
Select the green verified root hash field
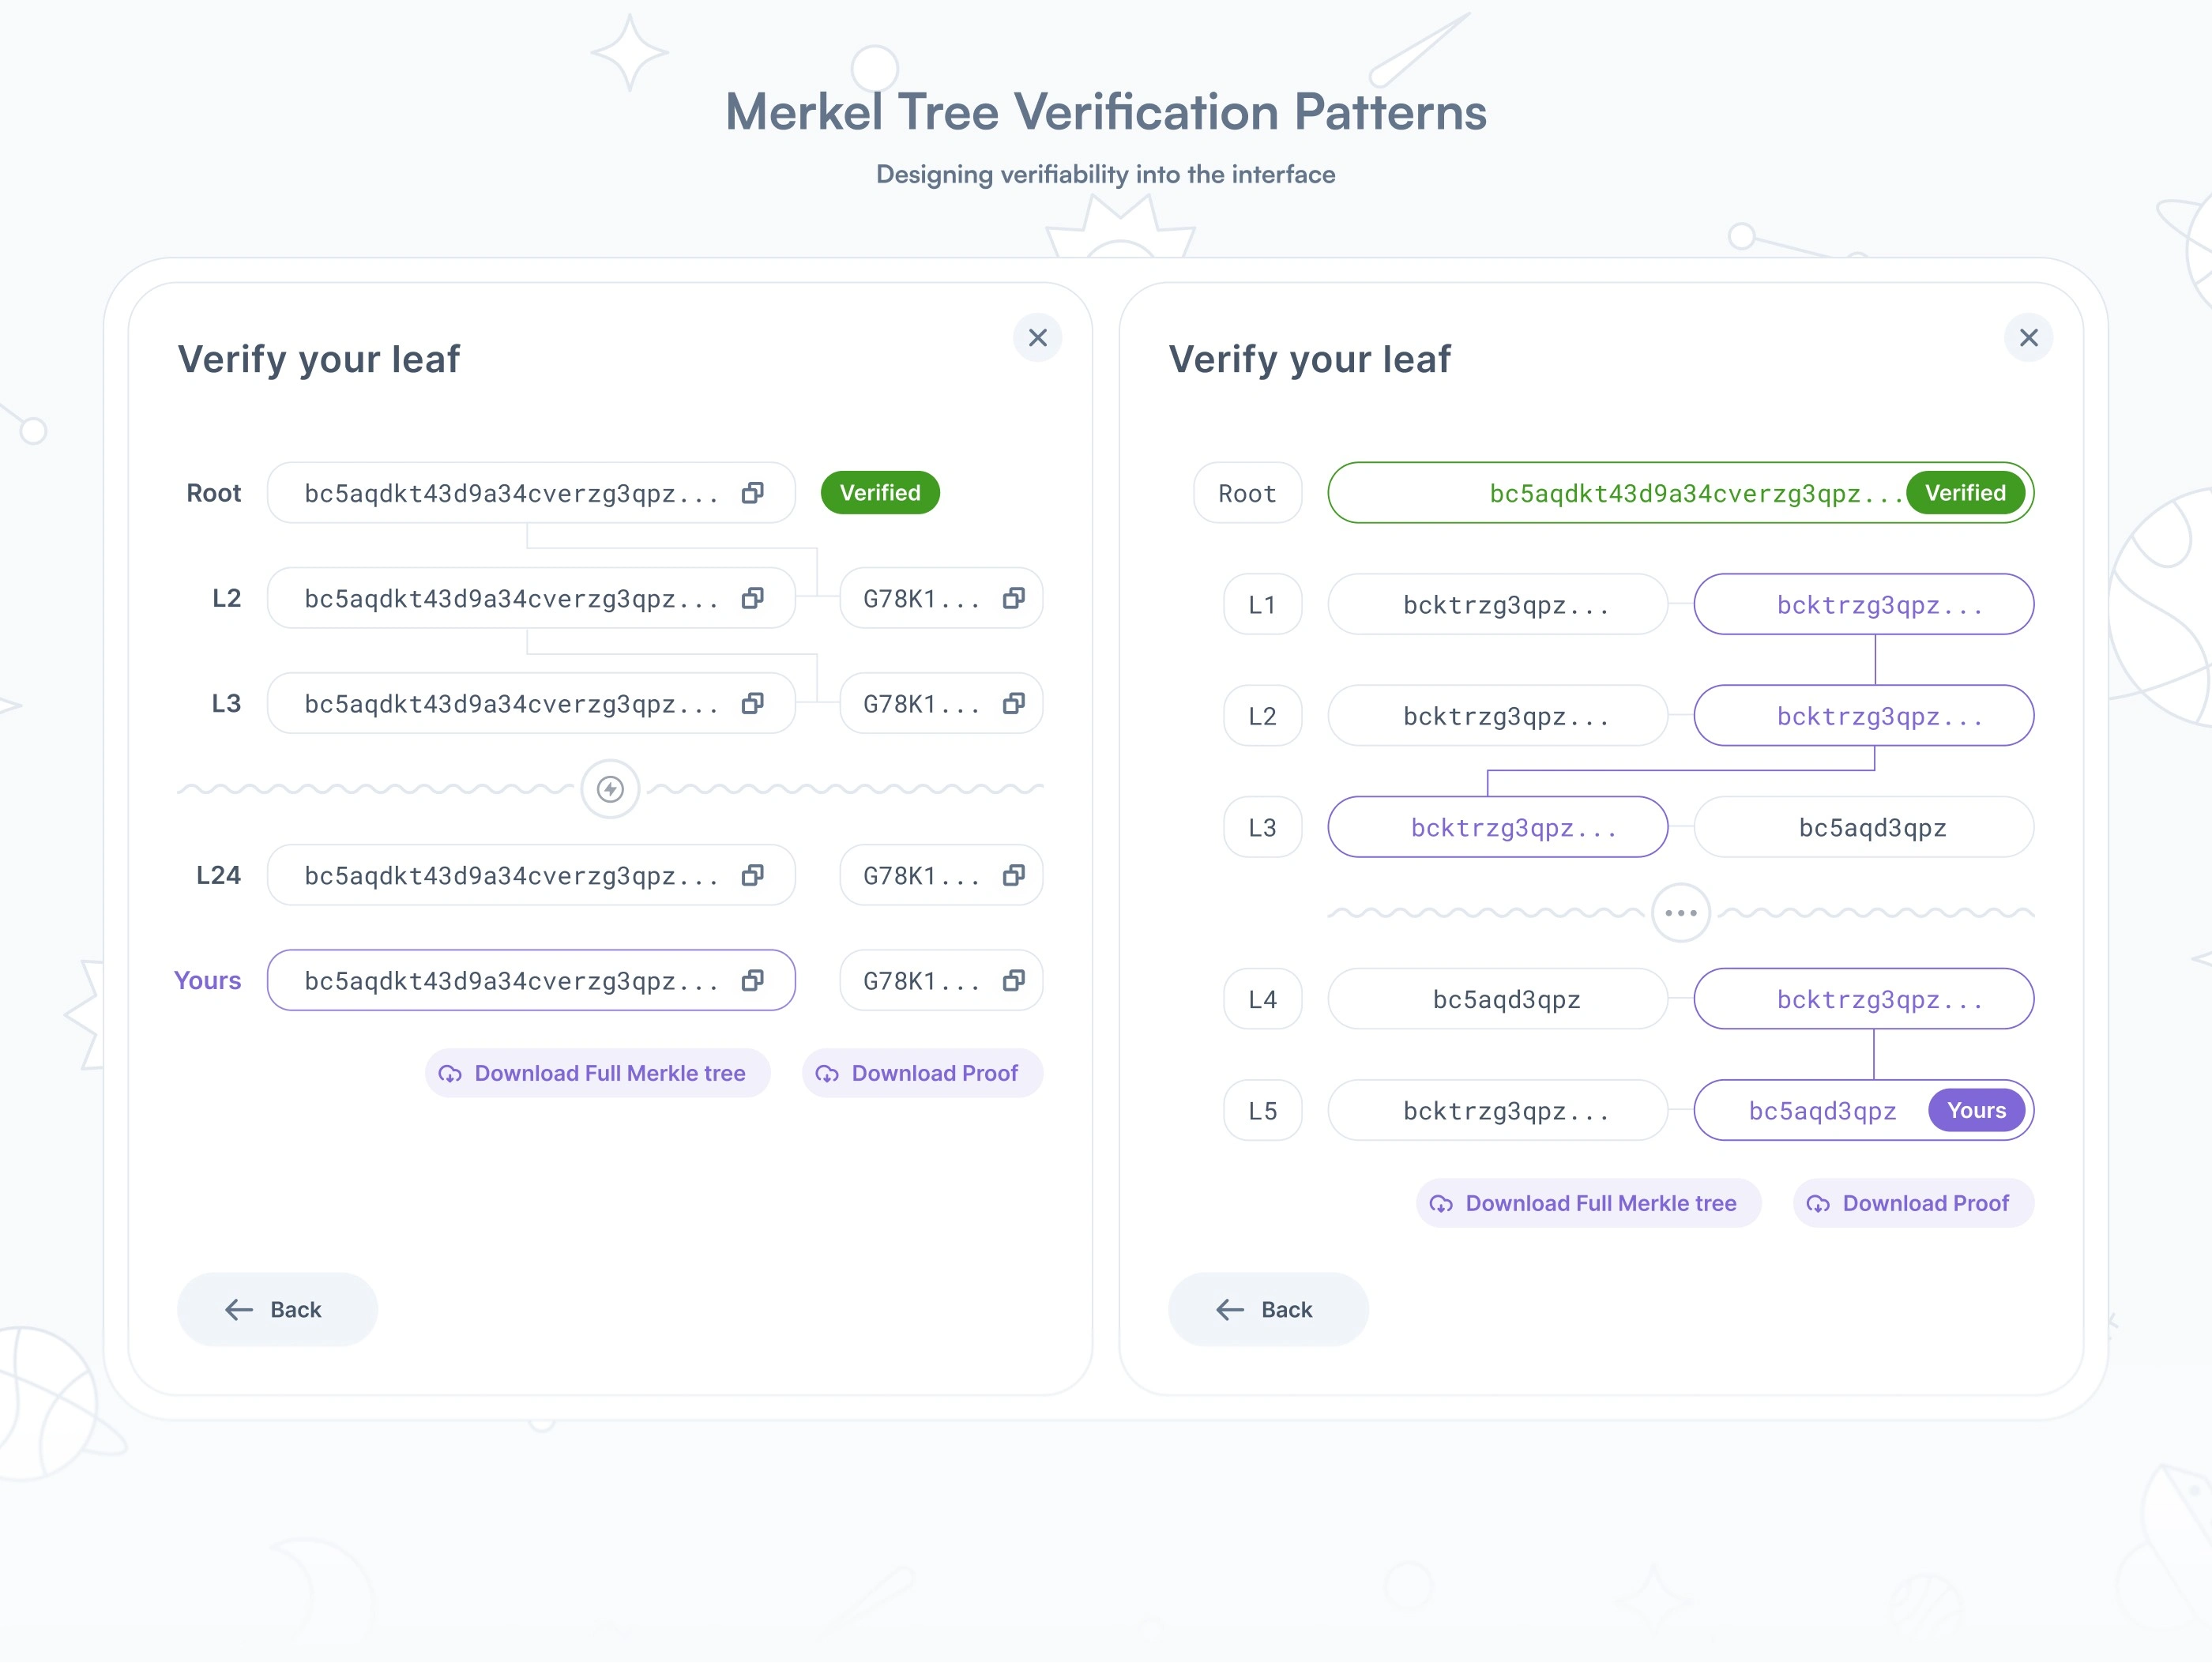[1681, 493]
